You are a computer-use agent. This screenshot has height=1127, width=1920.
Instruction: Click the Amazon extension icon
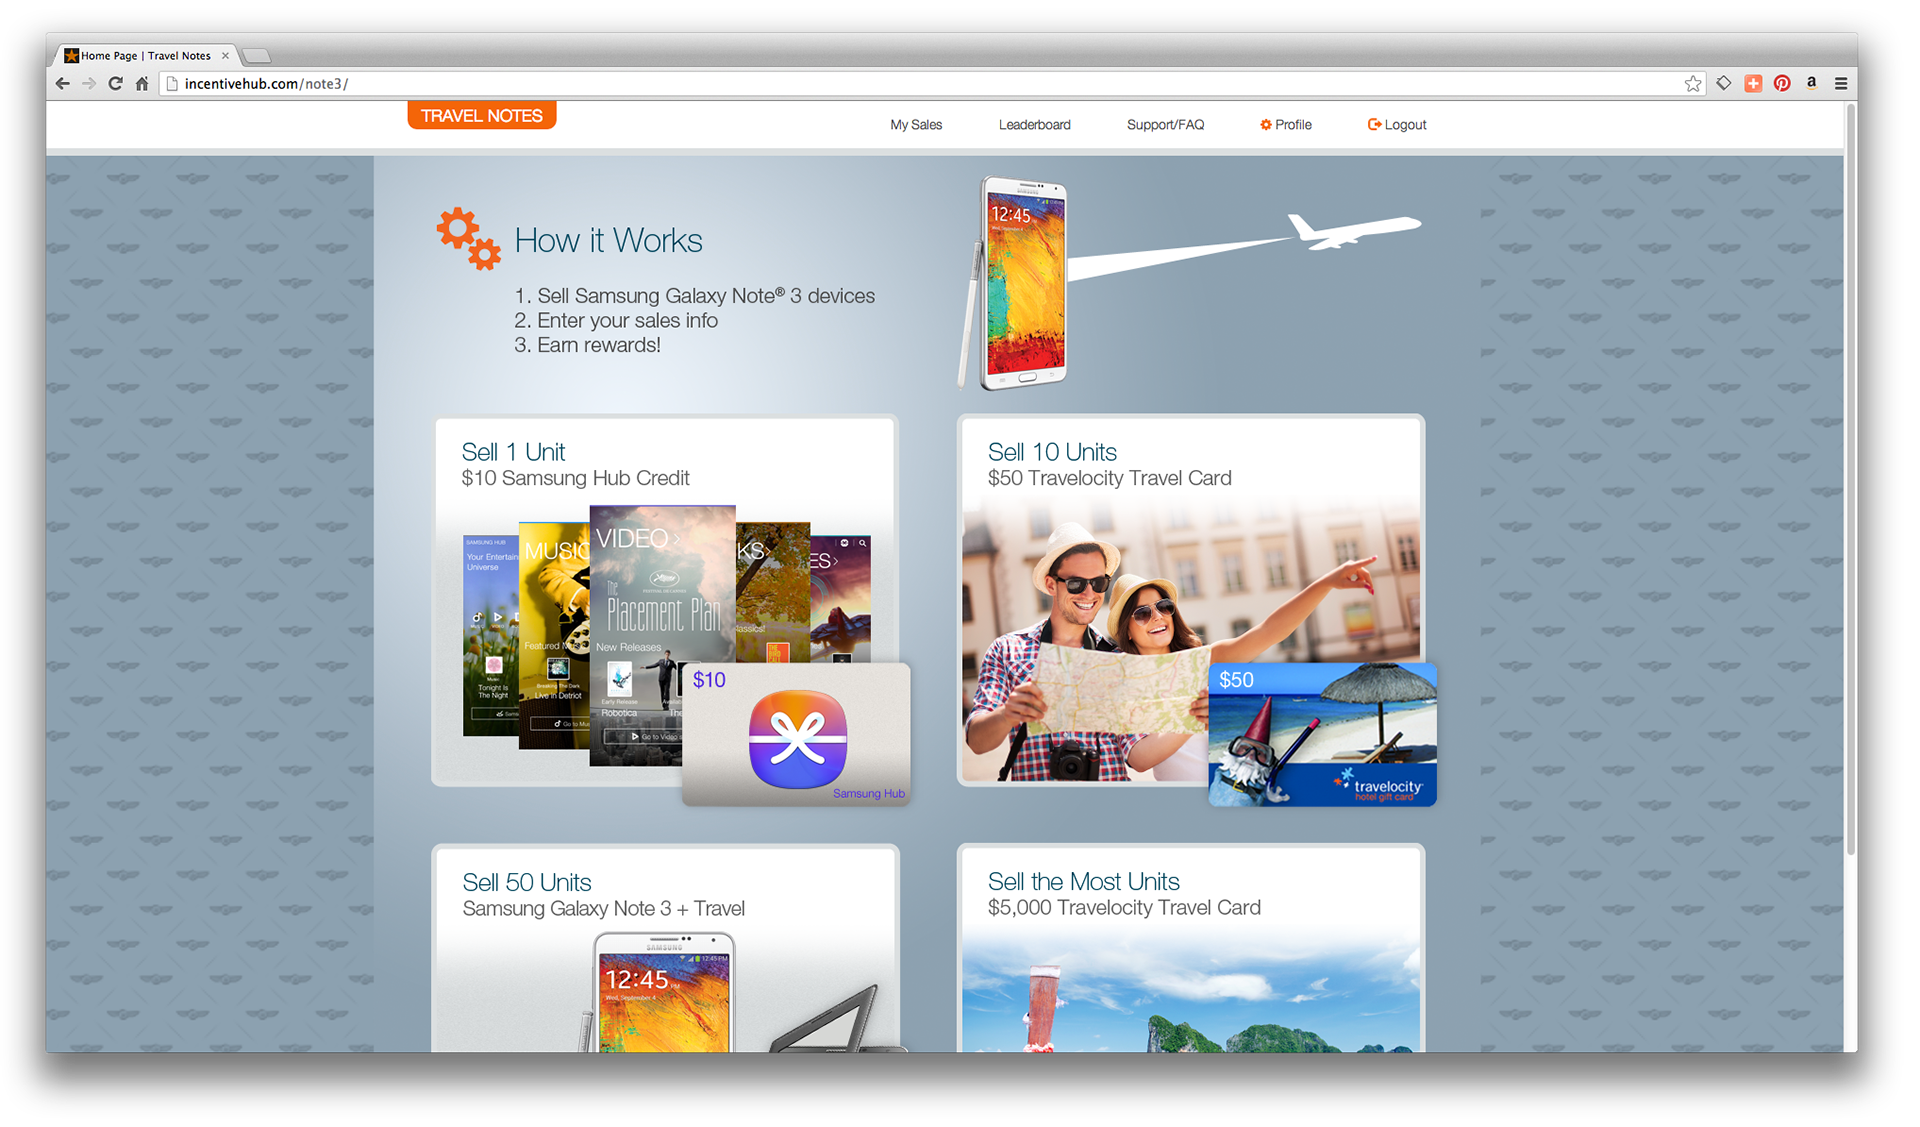click(1811, 84)
